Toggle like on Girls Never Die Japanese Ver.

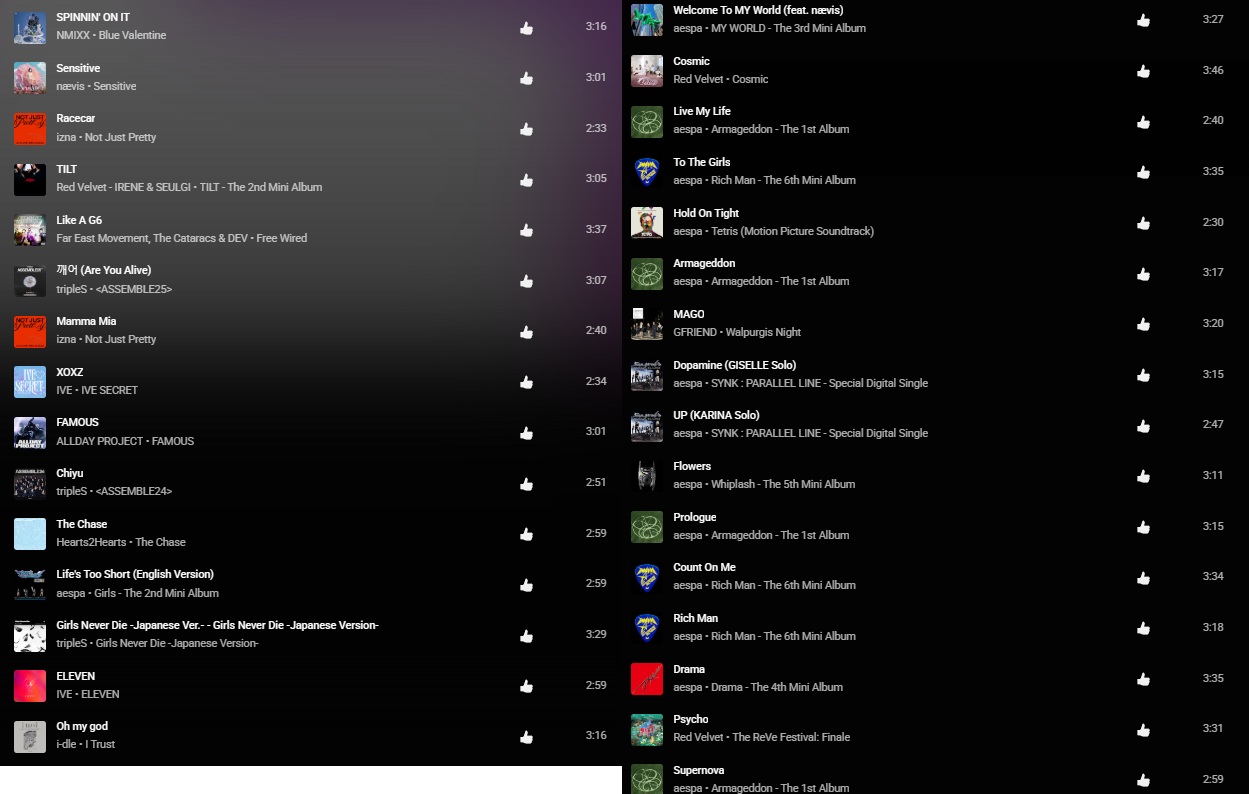coord(526,636)
